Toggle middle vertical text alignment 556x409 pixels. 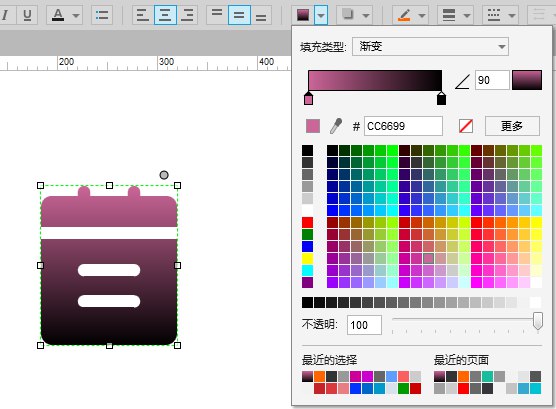[x=239, y=15]
